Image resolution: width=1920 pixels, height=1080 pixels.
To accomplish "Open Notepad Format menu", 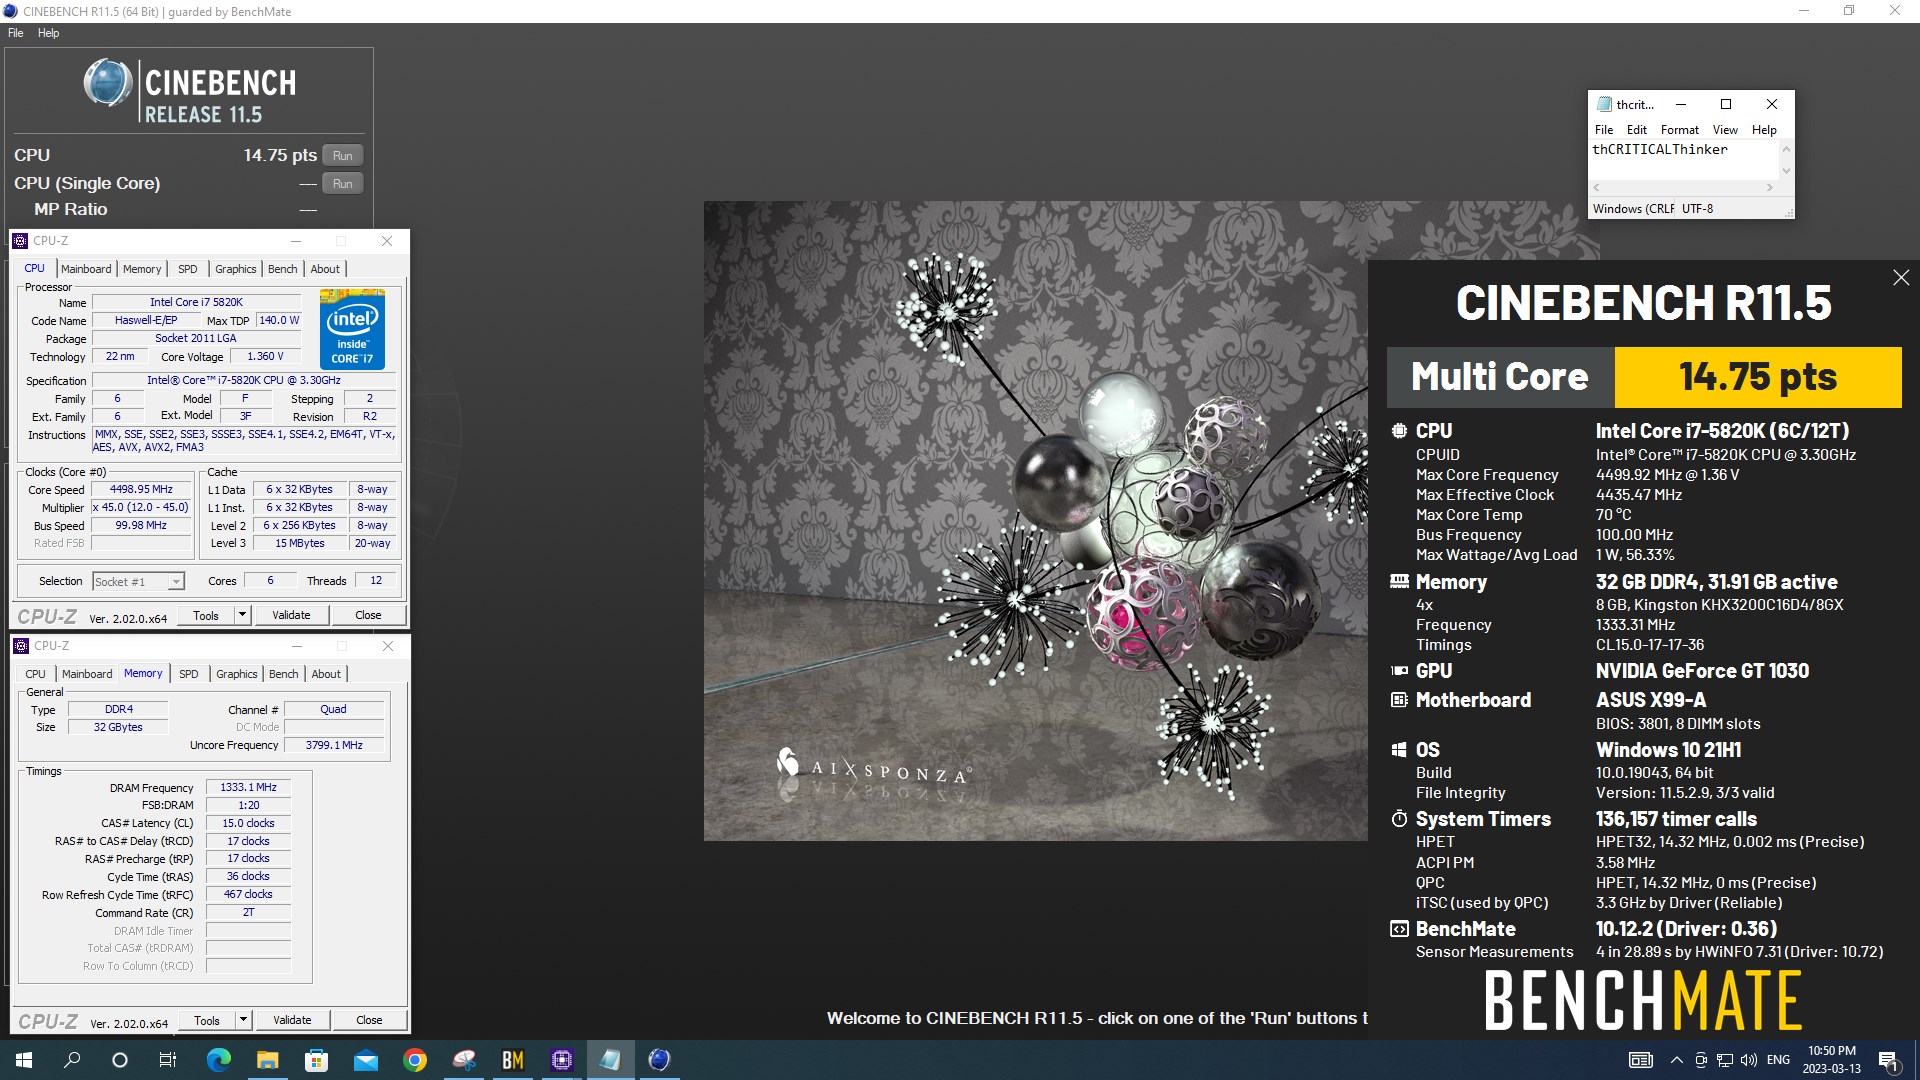I will click(1680, 130).
